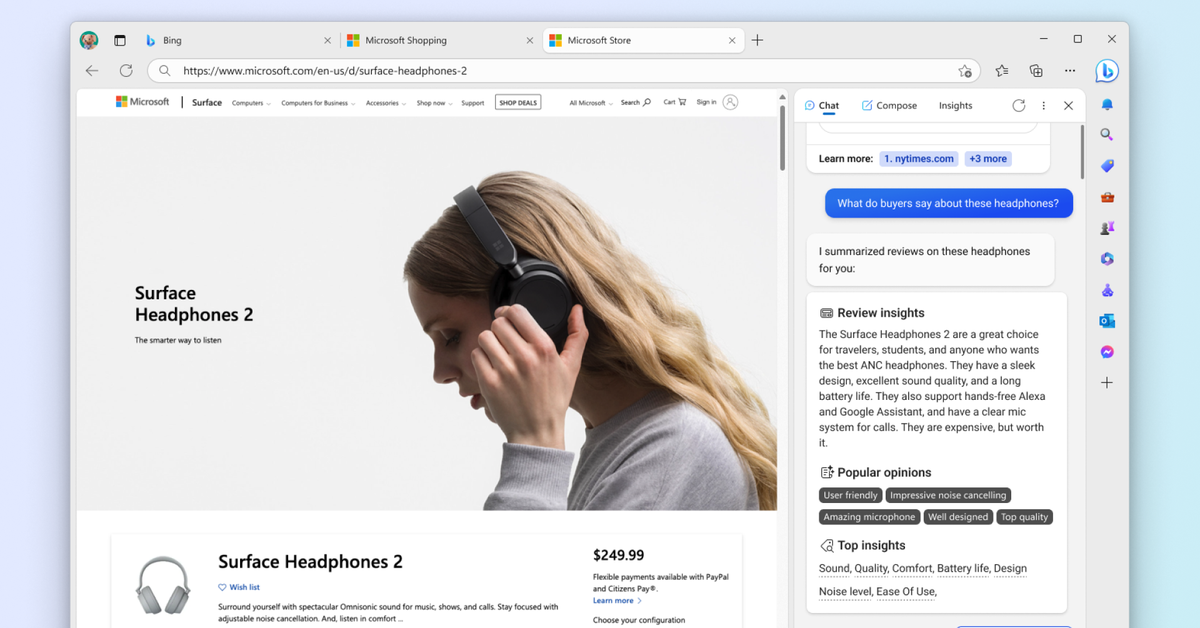Expand the Accessories navigation dropdown
The image size is (1200, 628).
click(x=385, y=103)
